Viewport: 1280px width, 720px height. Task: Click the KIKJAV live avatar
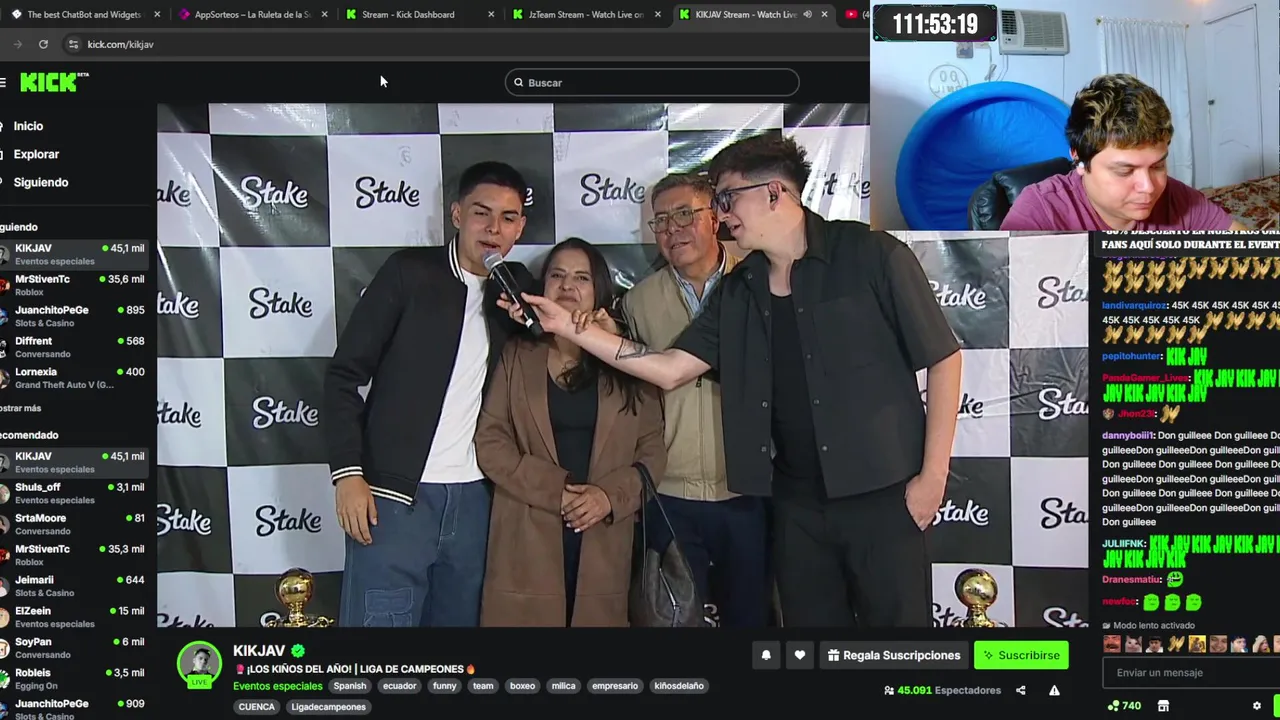[199, 664]
